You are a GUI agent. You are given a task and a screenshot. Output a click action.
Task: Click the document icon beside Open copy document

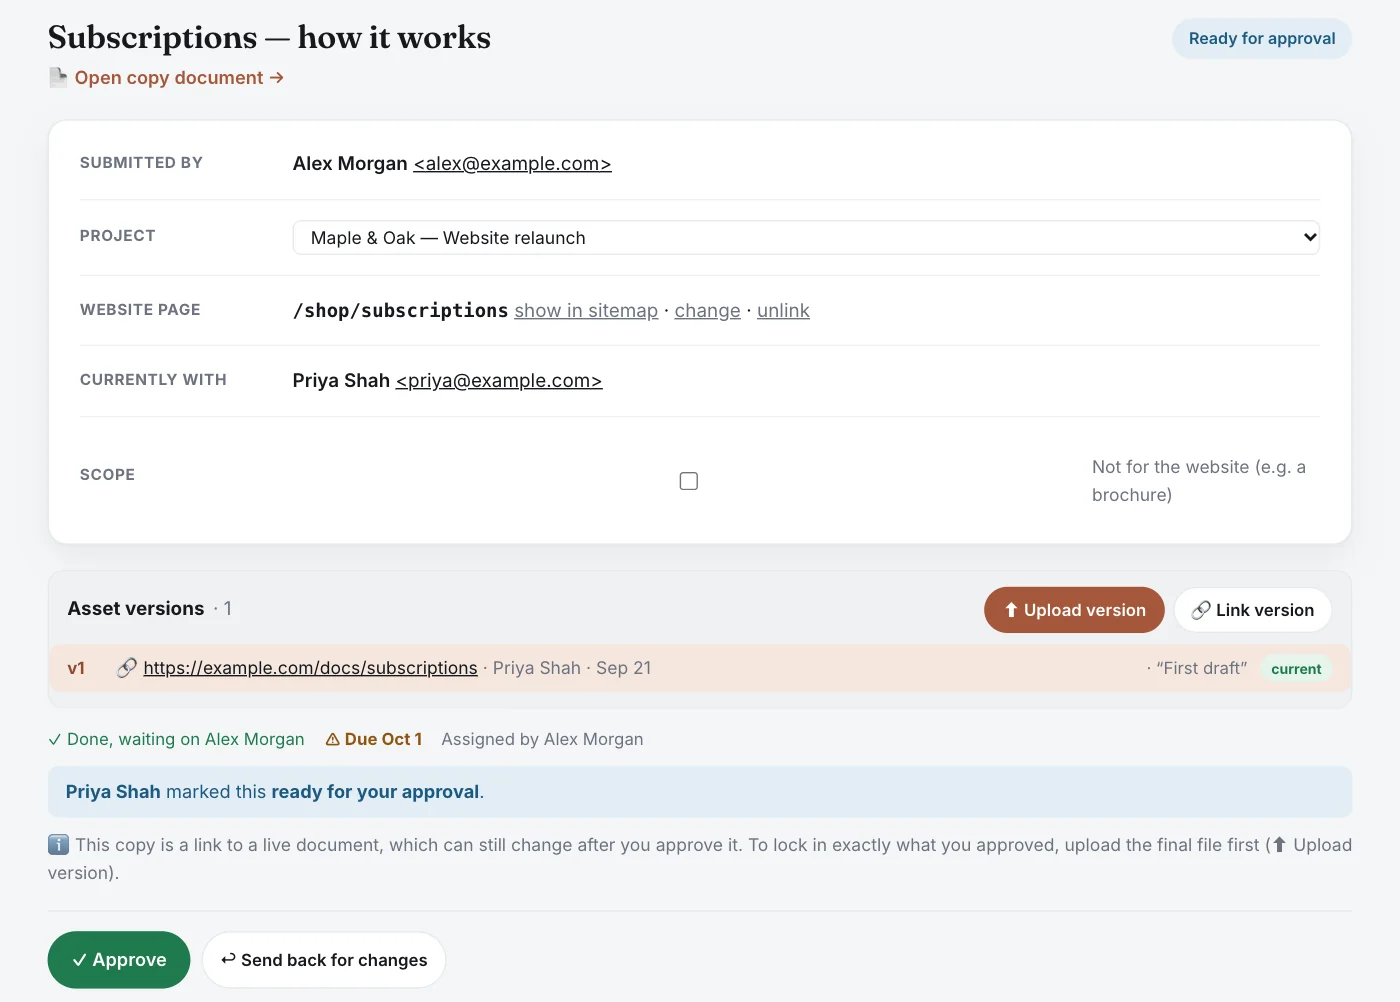coord(58,77)
